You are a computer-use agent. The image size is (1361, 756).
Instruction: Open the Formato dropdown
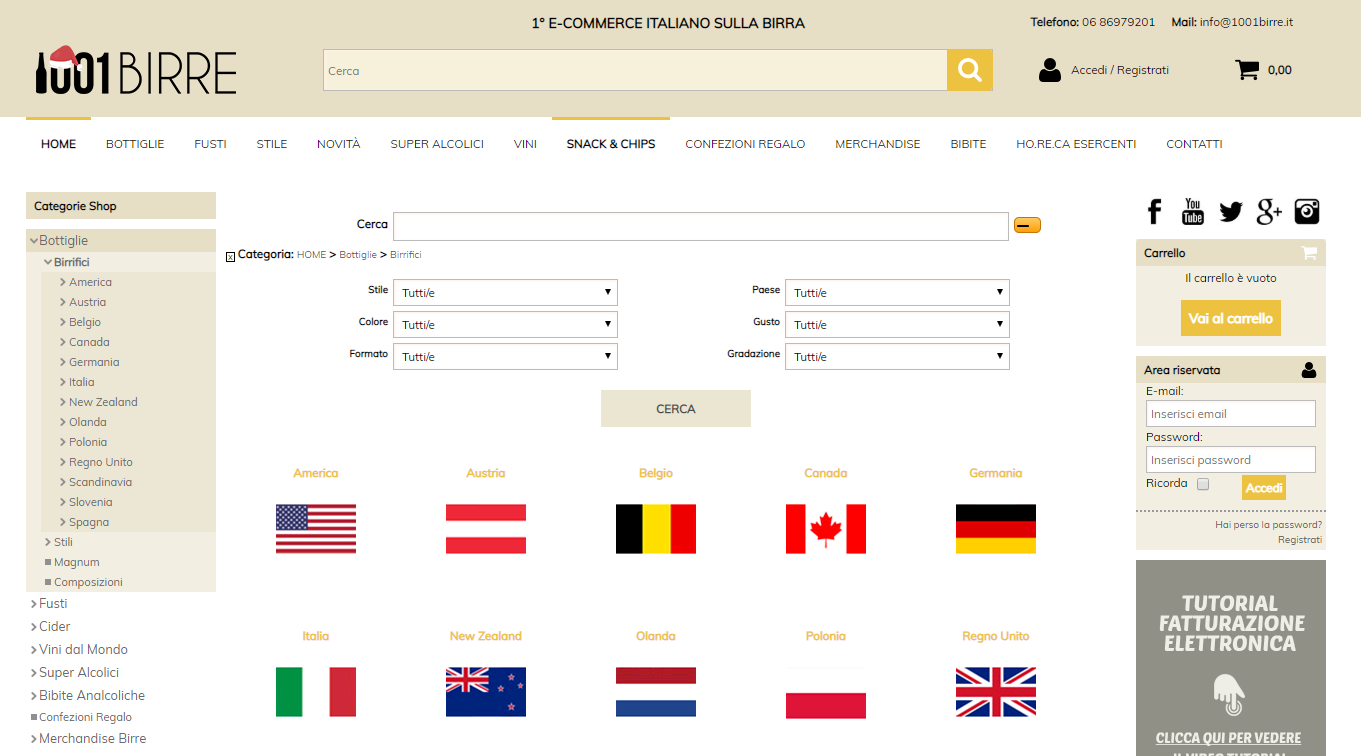pos(505,357)
